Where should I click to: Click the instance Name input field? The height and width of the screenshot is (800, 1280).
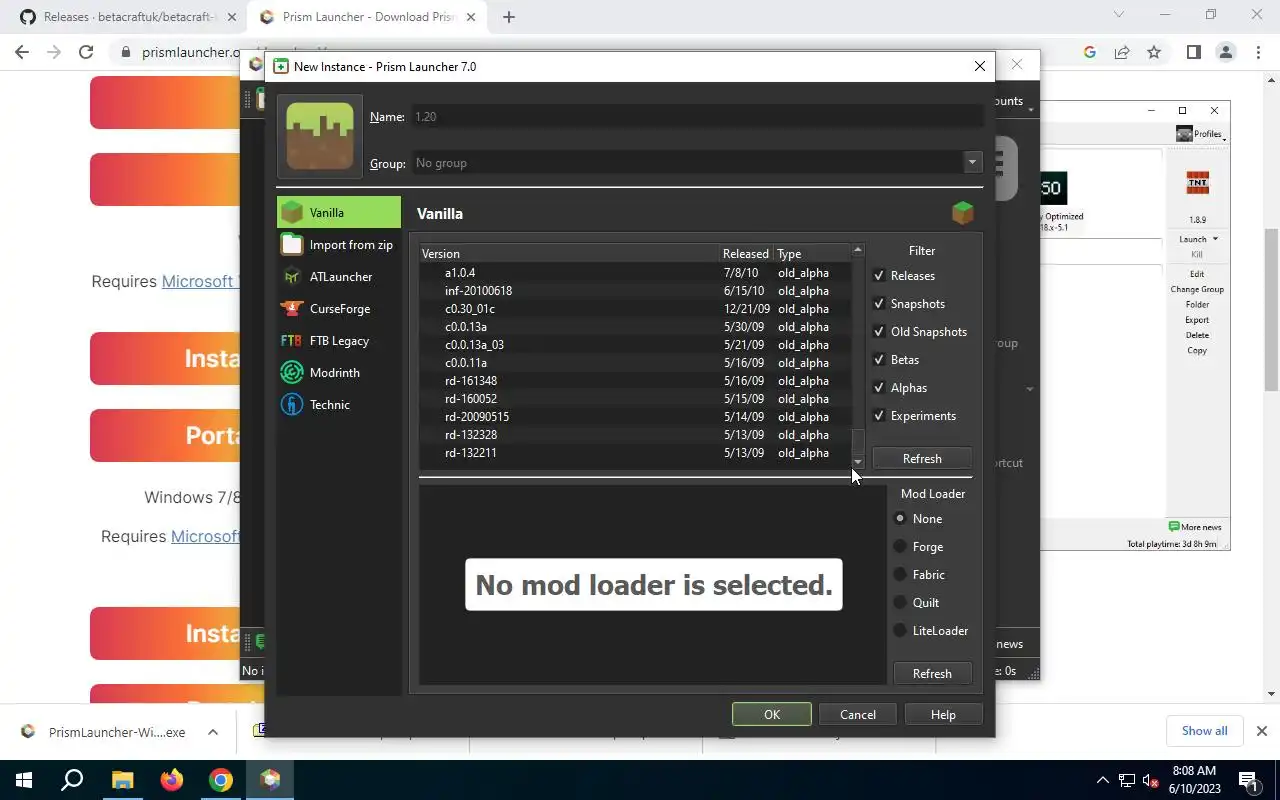[696, 116]
